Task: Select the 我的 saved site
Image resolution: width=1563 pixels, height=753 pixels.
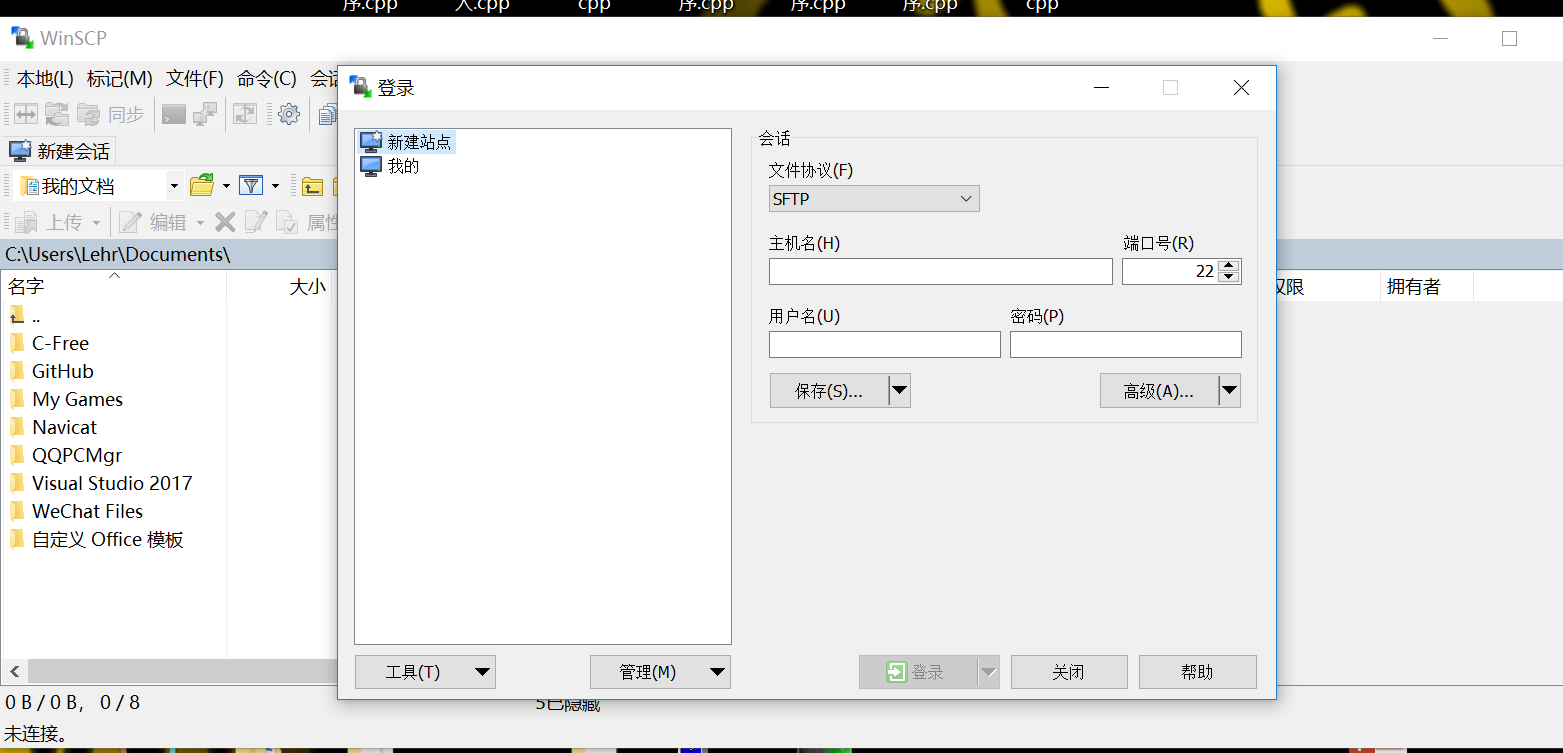Action: [x=400, y=166]
